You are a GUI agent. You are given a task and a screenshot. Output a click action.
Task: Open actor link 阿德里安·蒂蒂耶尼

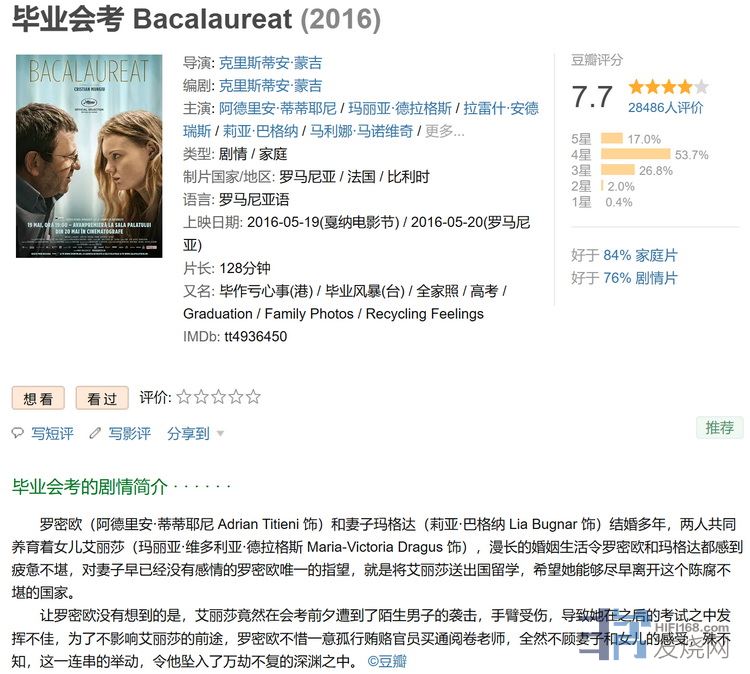click(277, 109)
